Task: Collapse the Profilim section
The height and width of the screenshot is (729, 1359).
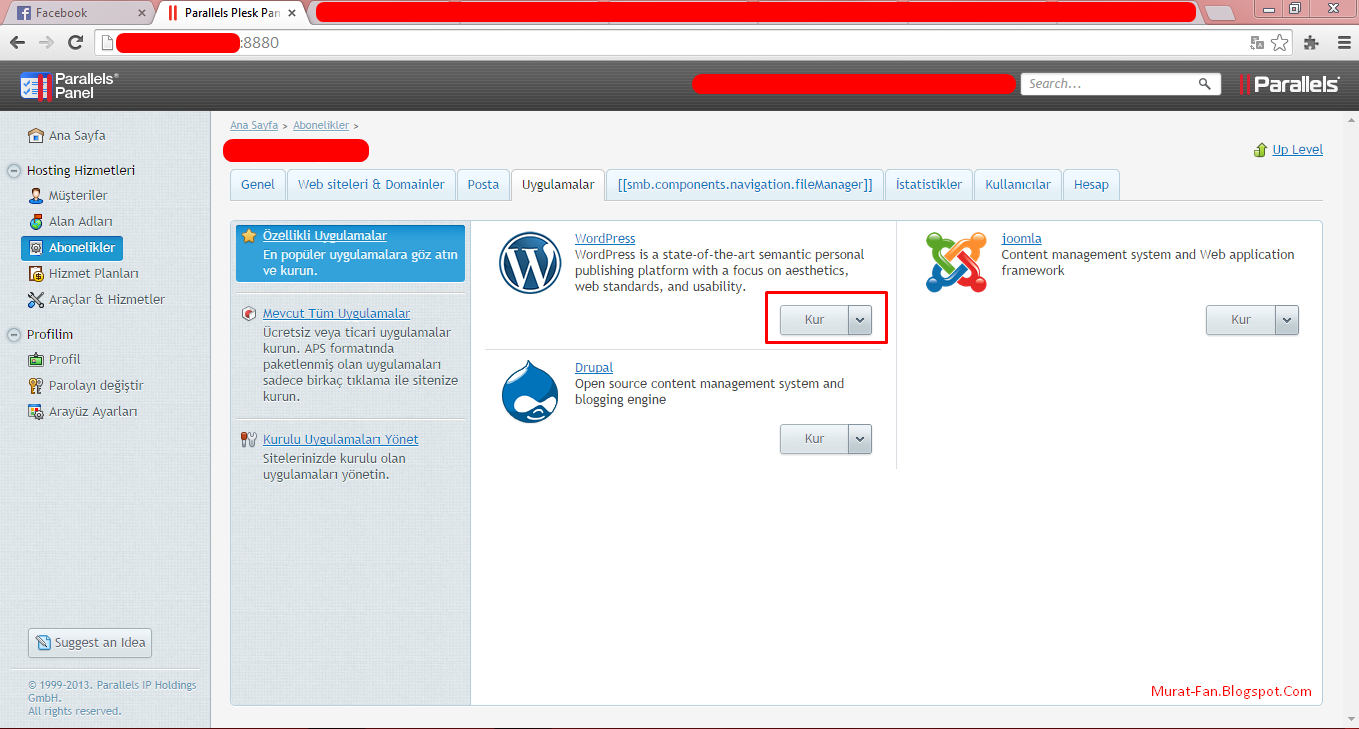Action: [x=14, y=334]
